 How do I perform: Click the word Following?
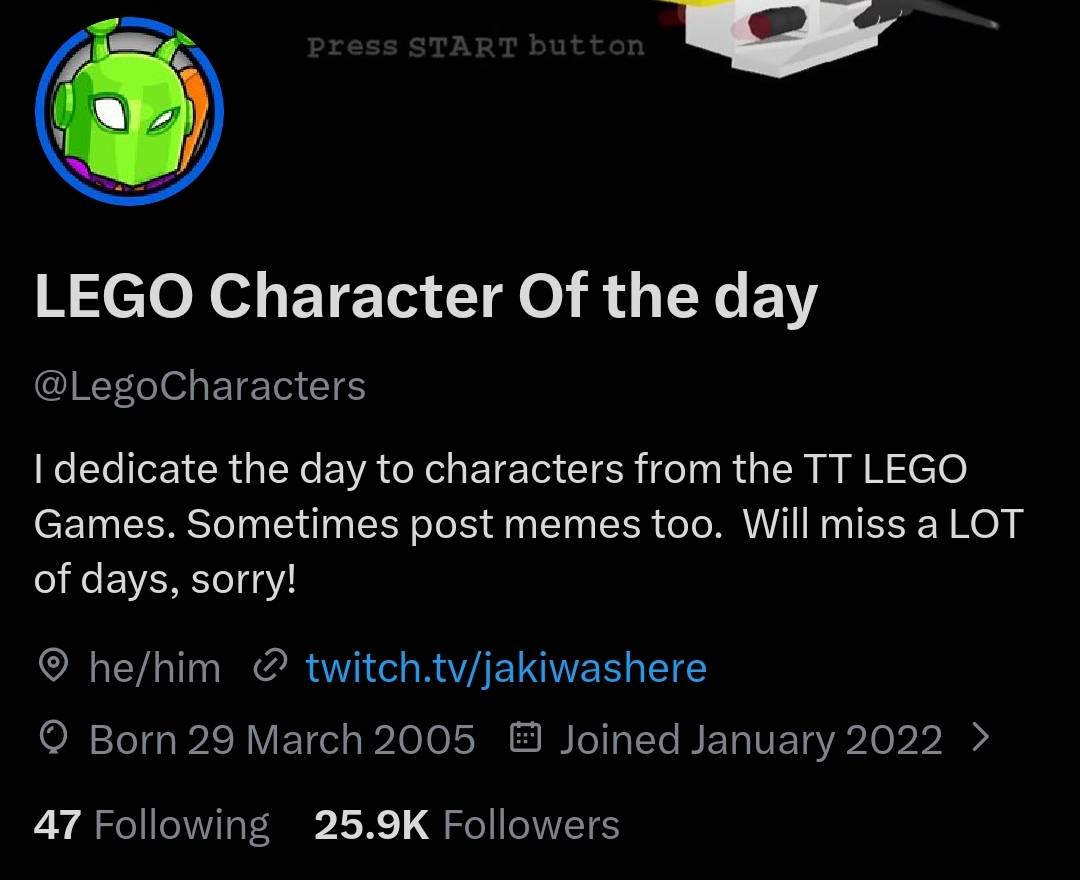pyautogui.click(x=181, y=825)
